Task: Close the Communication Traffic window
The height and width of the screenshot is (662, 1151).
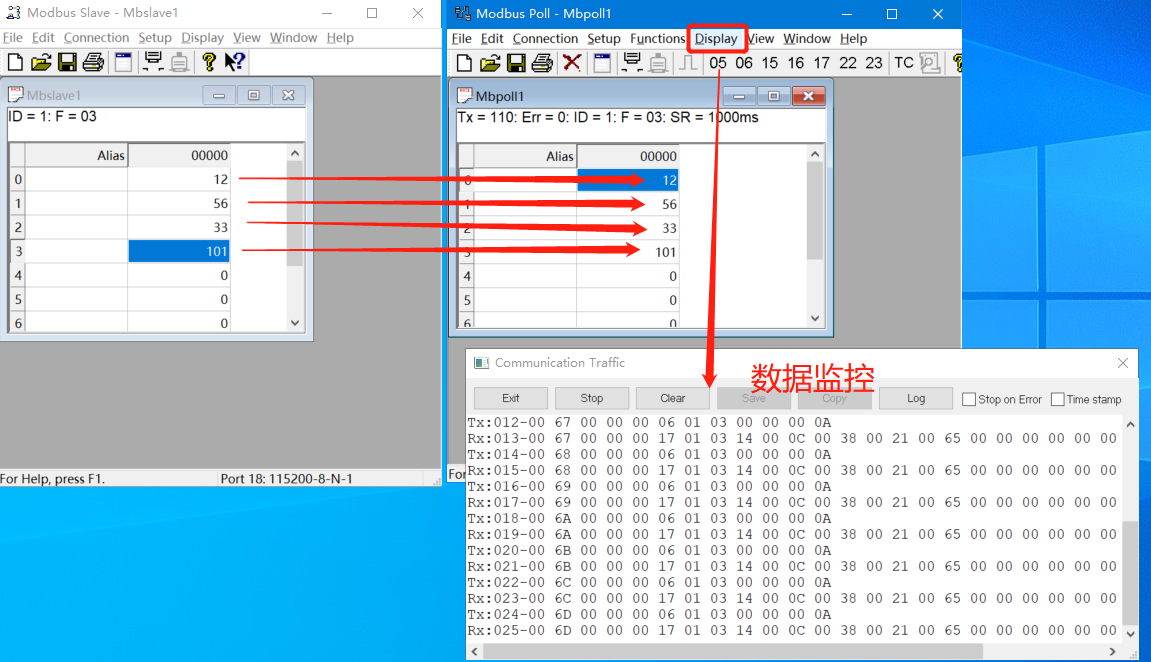Action: click(x=1122, y=363)
